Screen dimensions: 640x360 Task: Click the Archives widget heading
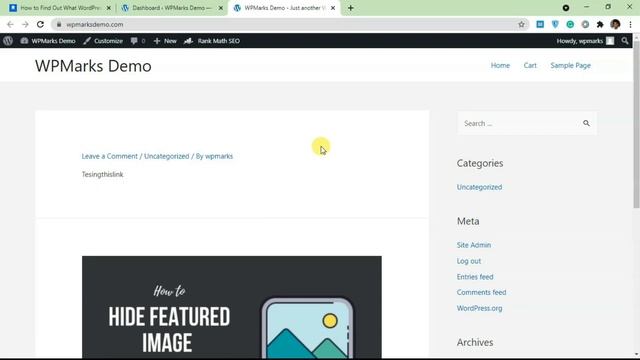(475, 342)
